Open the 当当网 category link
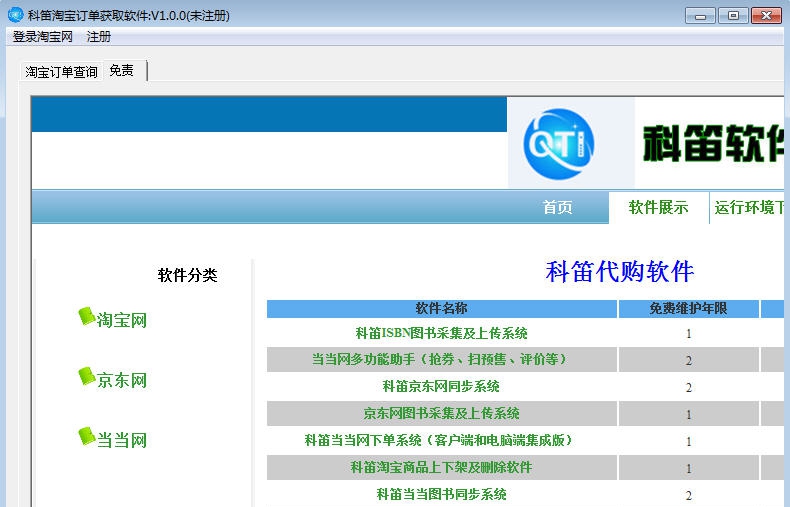790x507 pixels. (x=121, y=440)
